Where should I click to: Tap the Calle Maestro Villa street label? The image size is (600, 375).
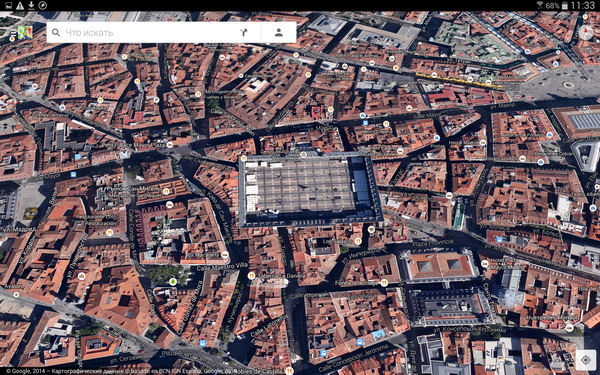[222, 267]
